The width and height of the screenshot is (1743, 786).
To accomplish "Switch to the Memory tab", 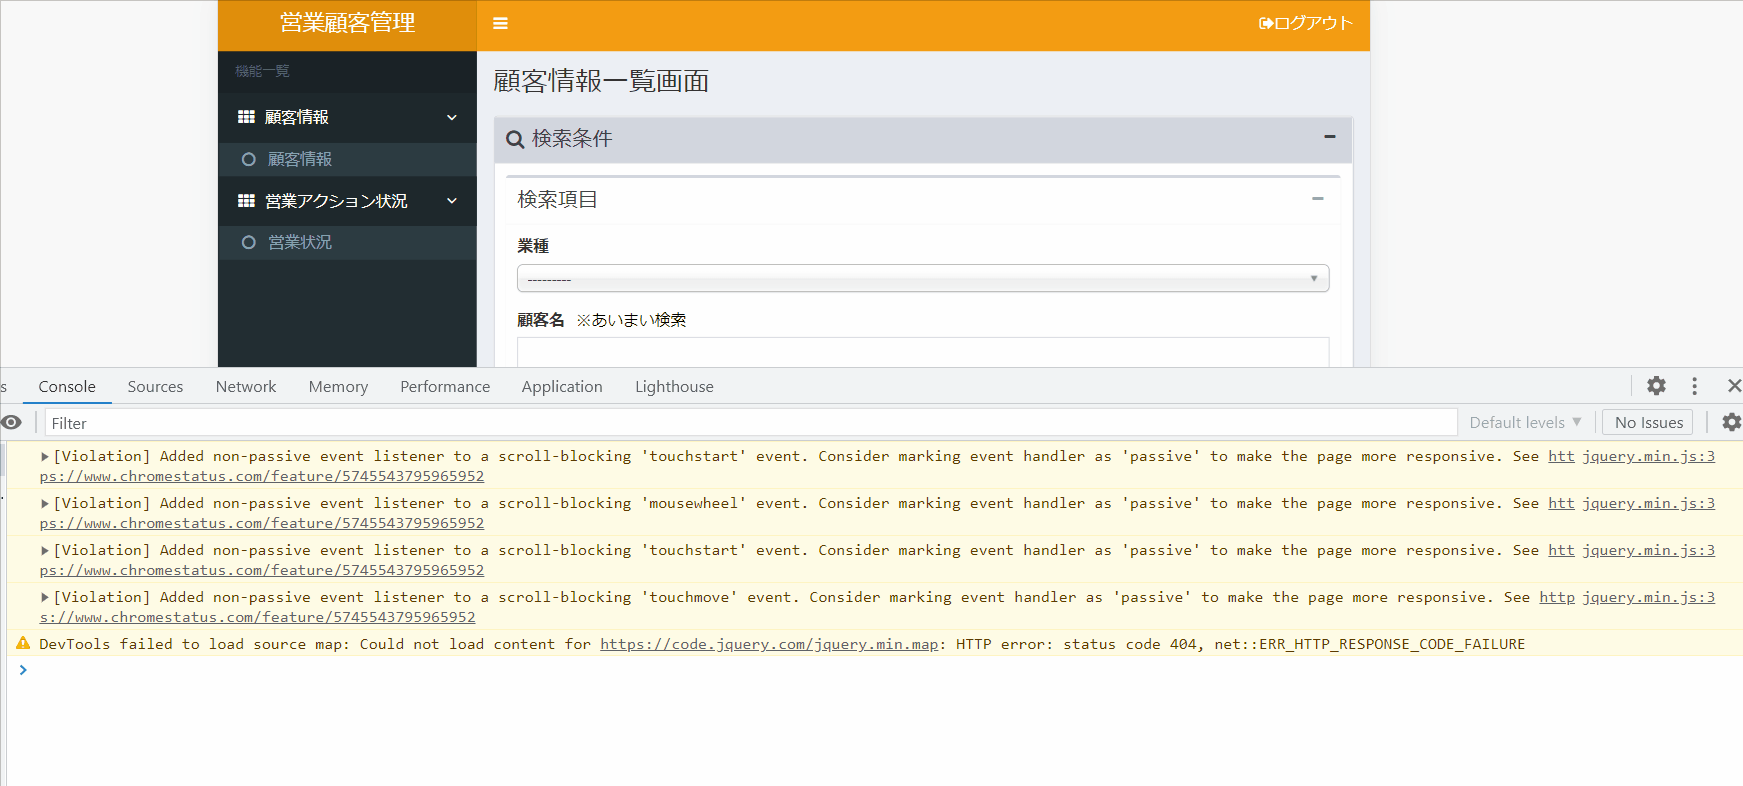I will point(338,386).
